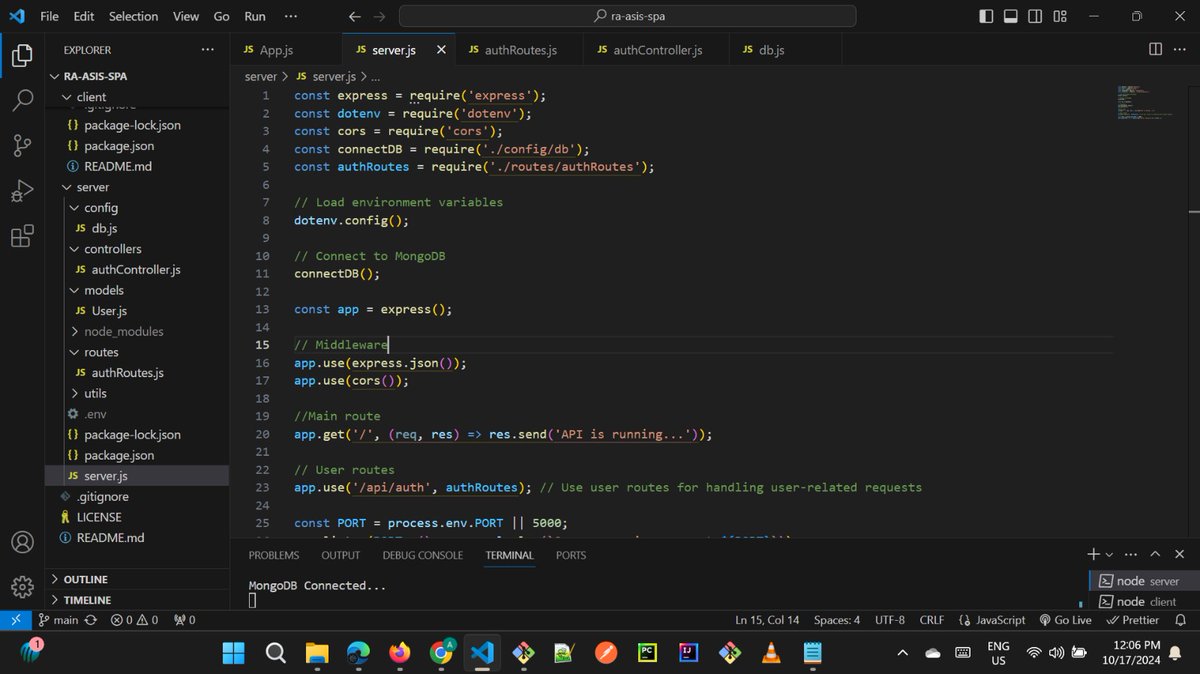Synchronize changes in the status bar
Image resolution: width=1200 pixels, height=674 pixels.
pos(91,620)
